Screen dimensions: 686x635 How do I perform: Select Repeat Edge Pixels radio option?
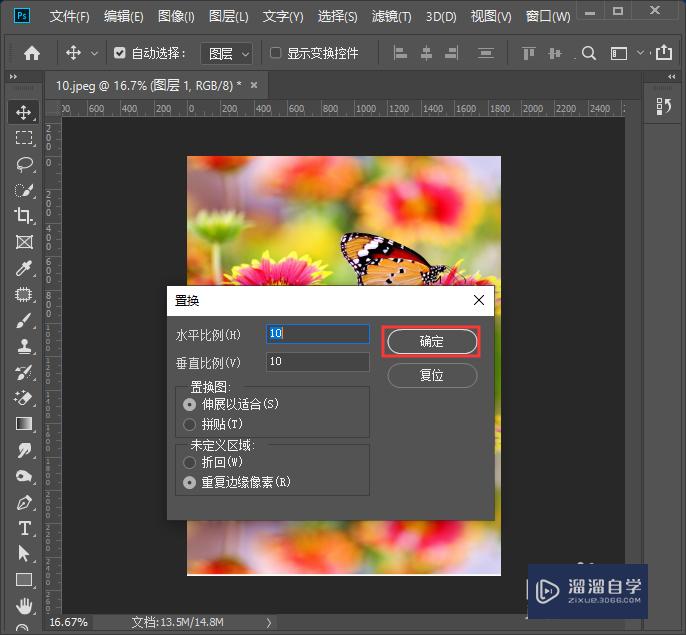(x=189, y=483)
